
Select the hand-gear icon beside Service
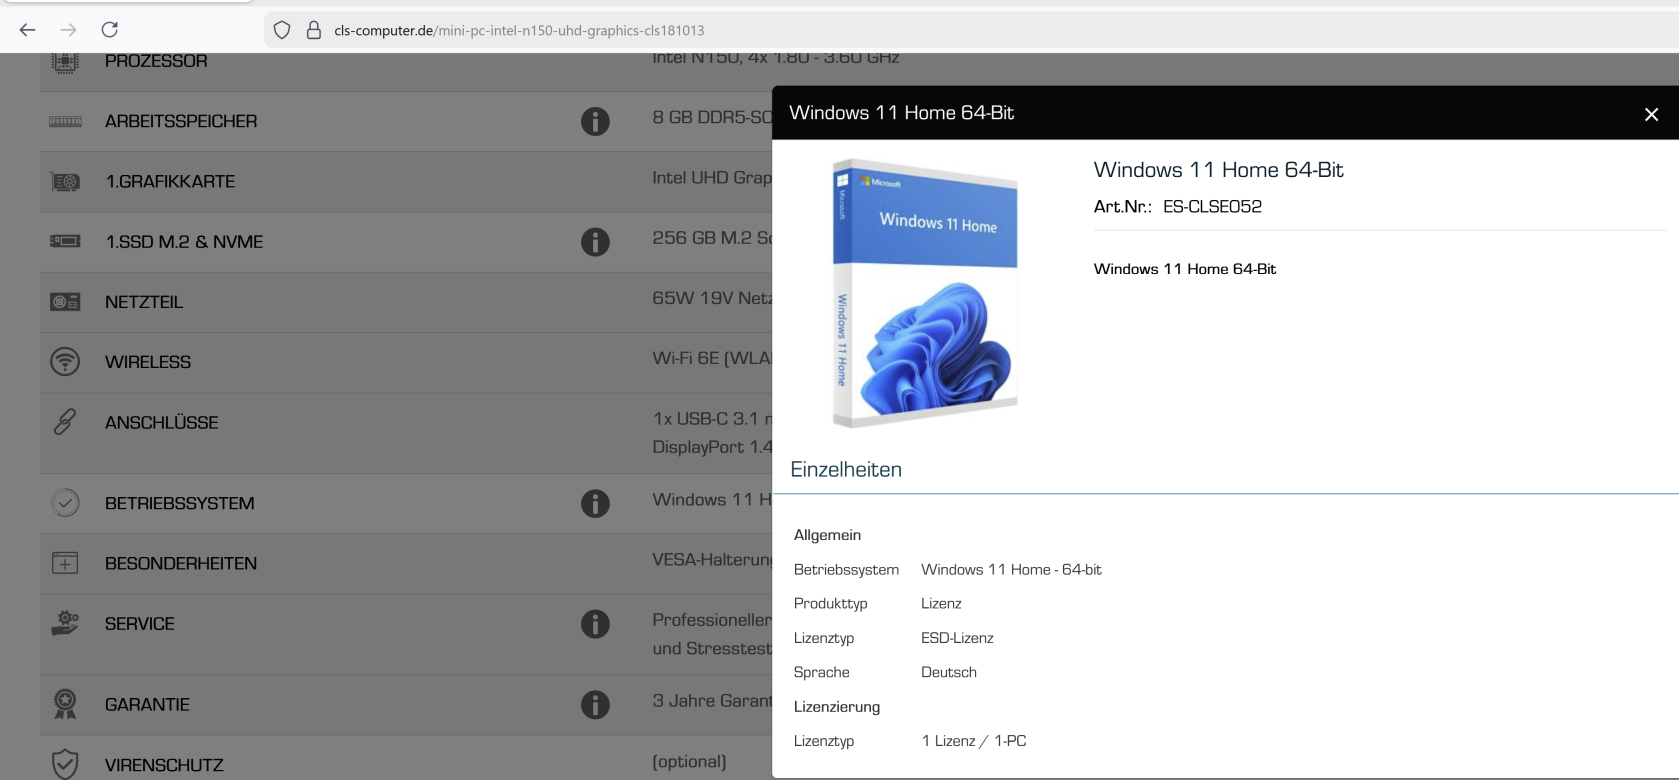coord(65,623)
